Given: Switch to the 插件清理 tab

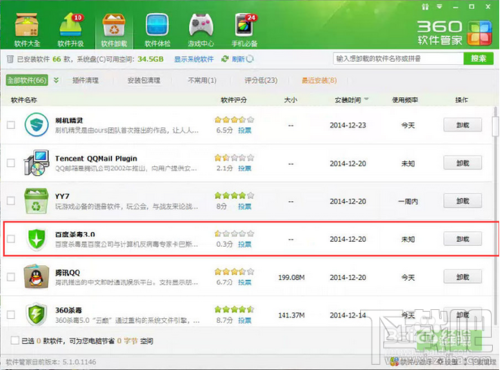Looking at the screenshot, I should tap(86, 80).
